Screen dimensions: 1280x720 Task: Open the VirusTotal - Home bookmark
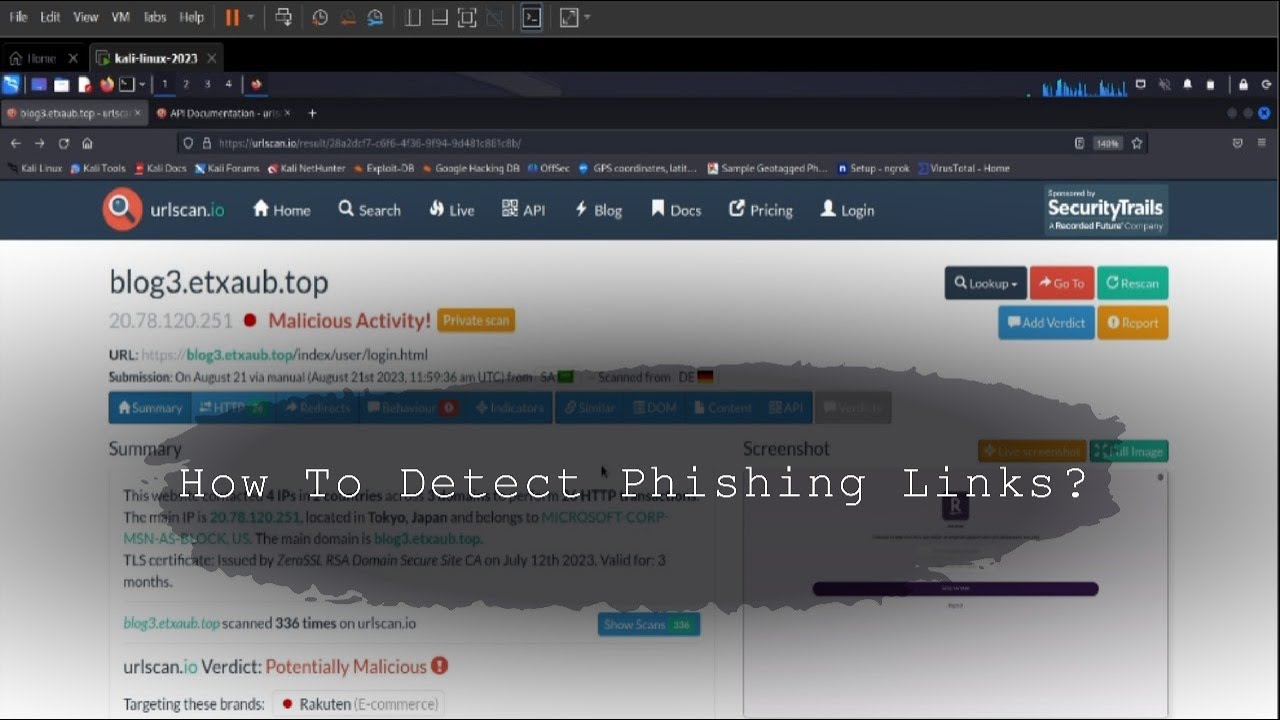pyautogui.click(x=963, y=168)
